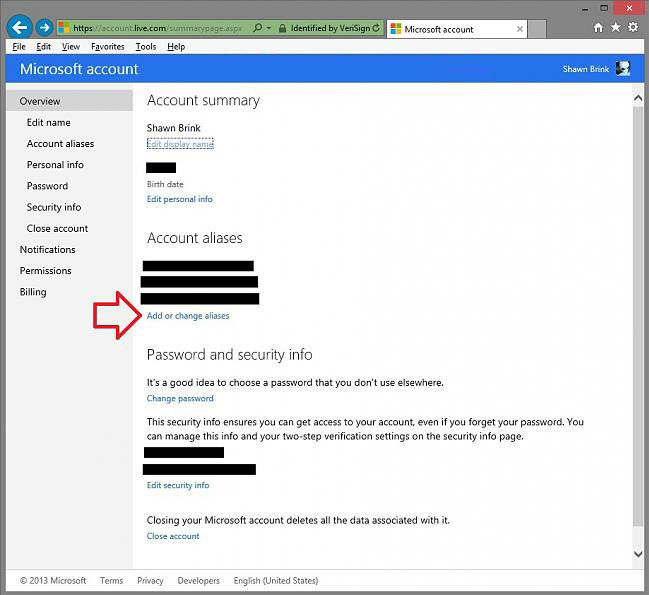649x595 pixels.
Task: Open the Edit menu
Action: pyautogui.click(x=43, y=47)
